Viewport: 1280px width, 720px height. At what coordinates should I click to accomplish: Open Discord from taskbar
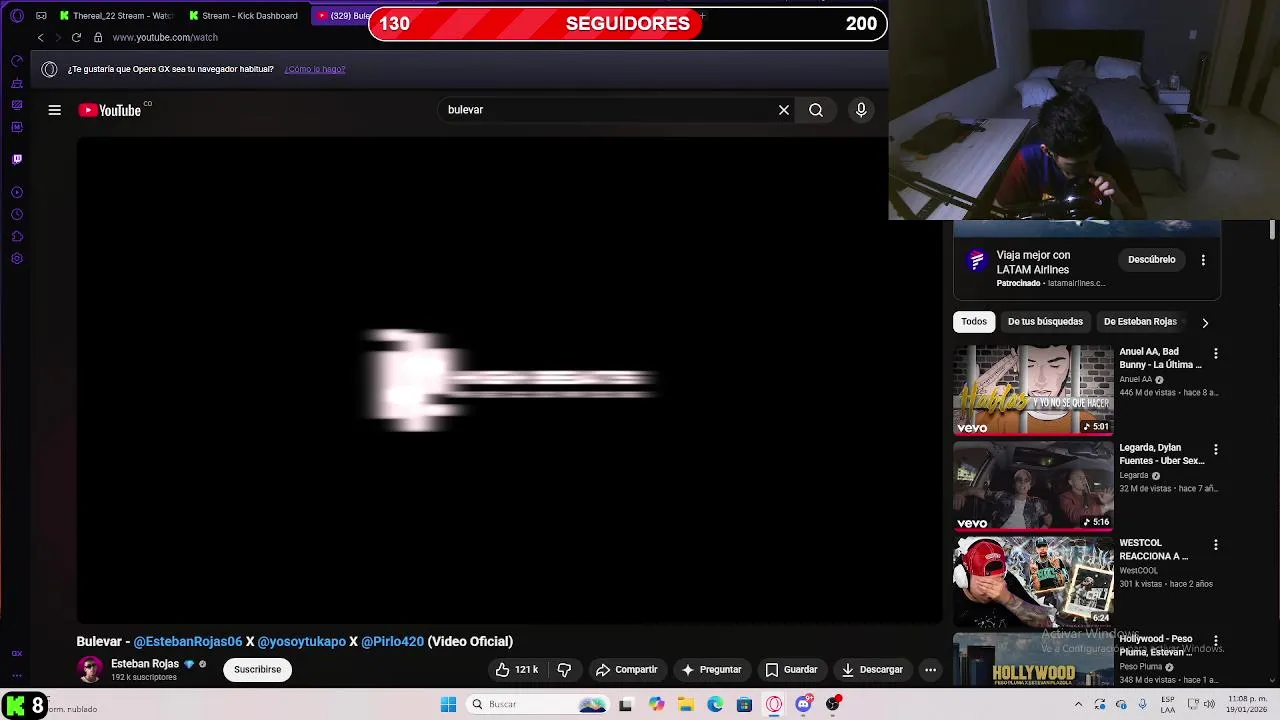pyautogui.click(x=803, y=704)
